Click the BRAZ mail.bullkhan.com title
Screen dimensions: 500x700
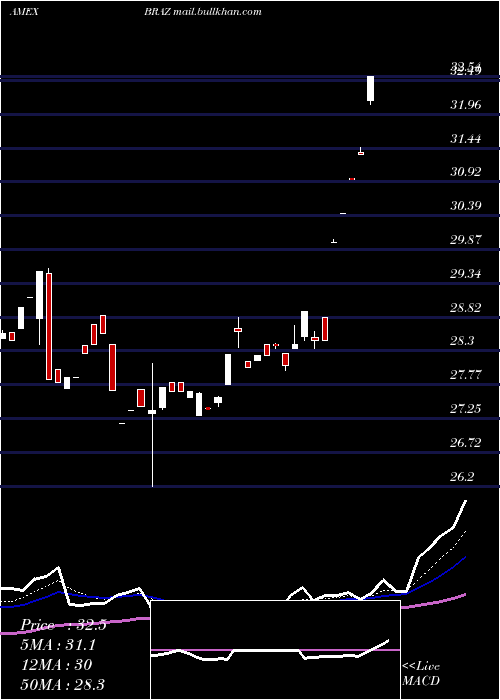pos(203,12)
